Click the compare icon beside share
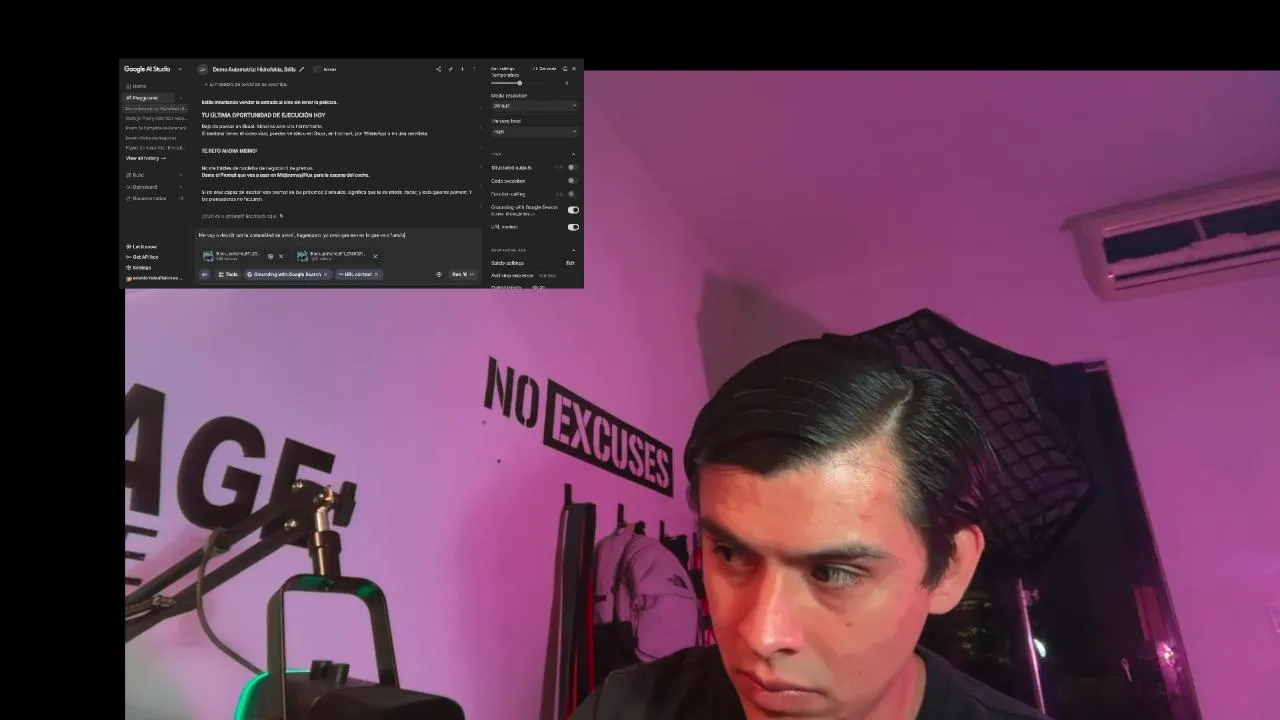 tap(450, 69)
